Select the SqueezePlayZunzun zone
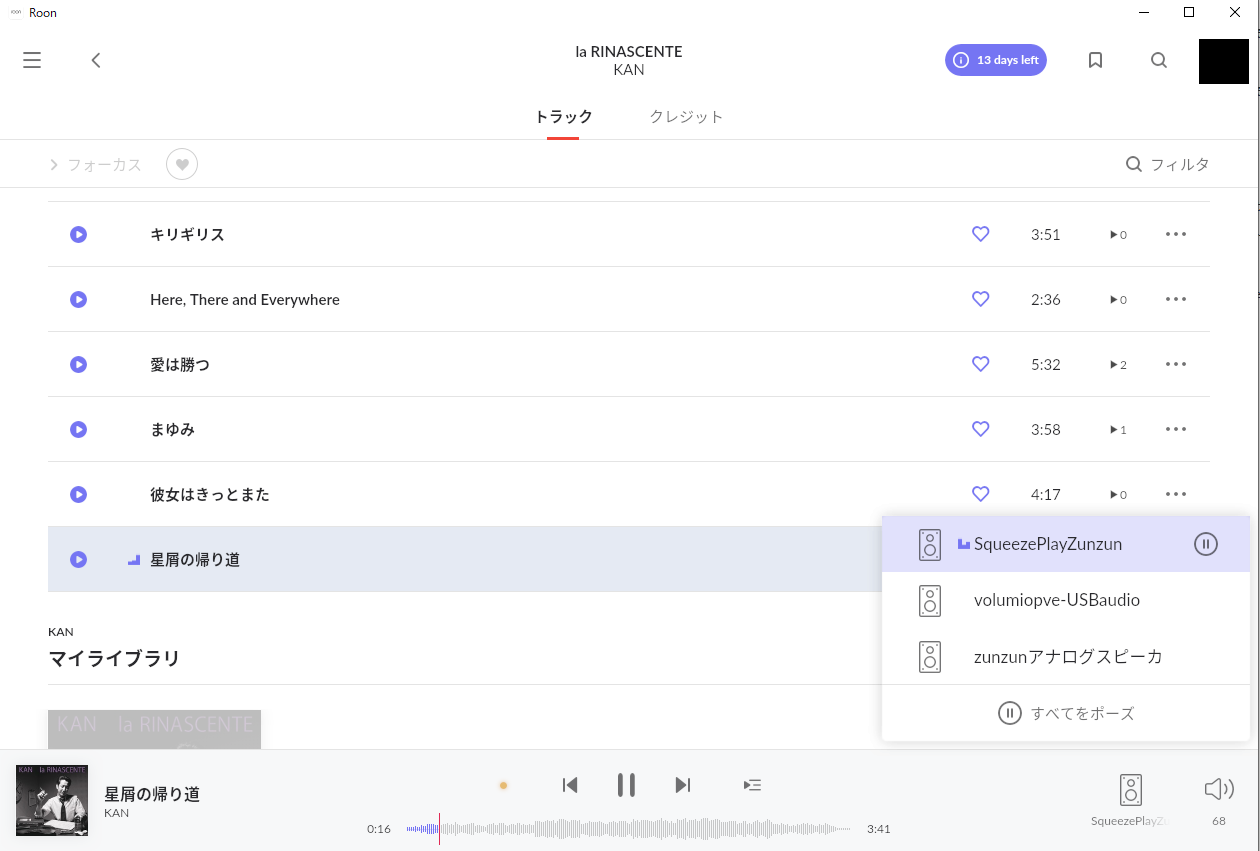1260x851 pixels. coord(1066,544)
